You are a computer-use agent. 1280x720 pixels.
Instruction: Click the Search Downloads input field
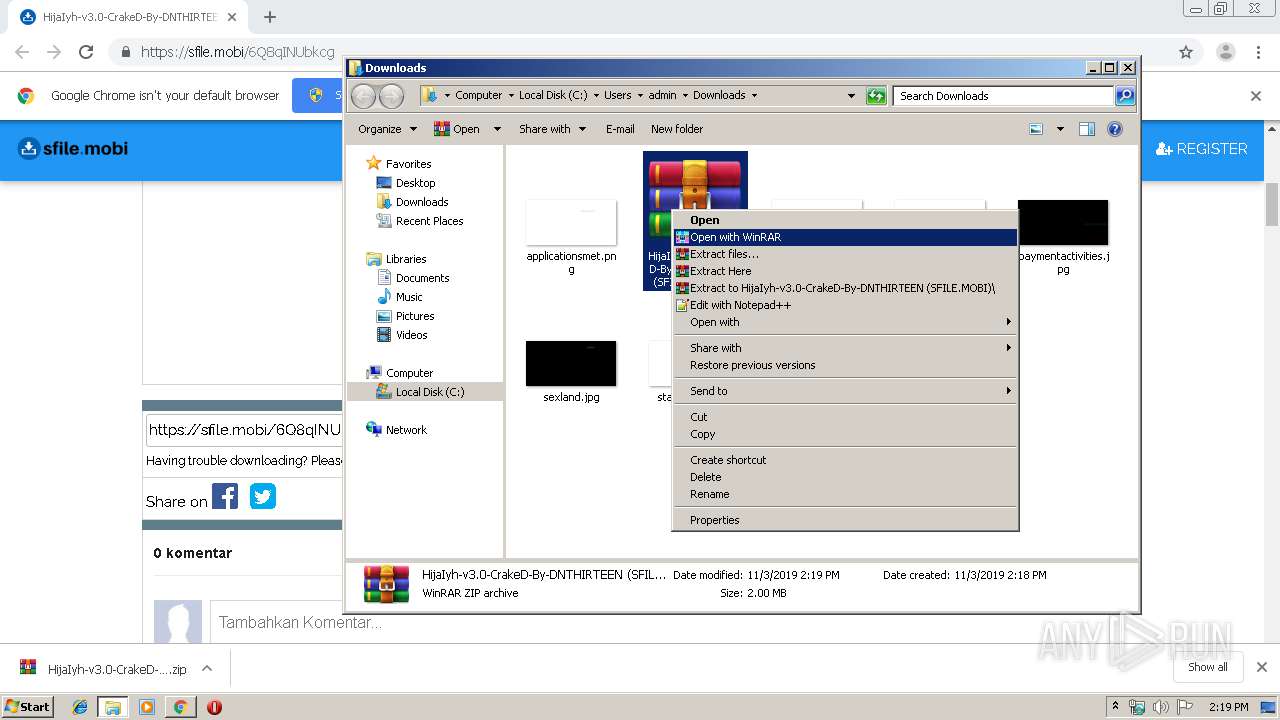(1003, 96)
